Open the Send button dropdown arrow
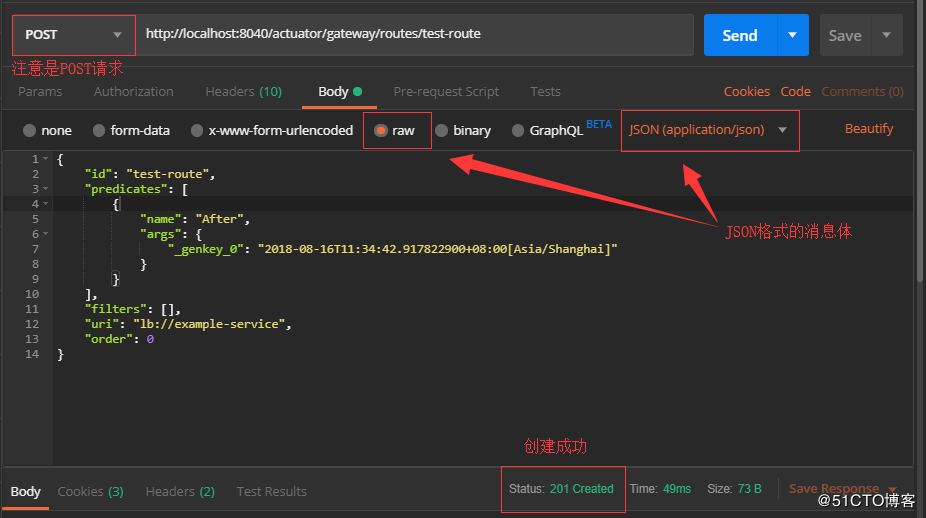The height and width of the screenshot is (518, 926). coord(793,35)
